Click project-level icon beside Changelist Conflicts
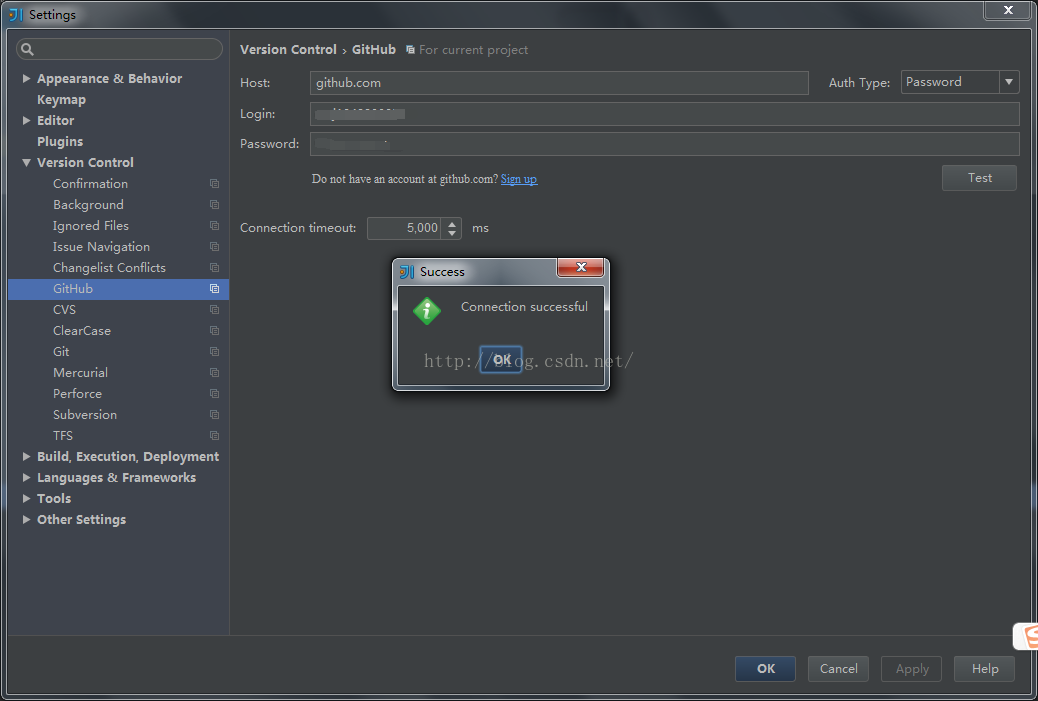This screenshot has height=701, width=1038. [214, 267]
